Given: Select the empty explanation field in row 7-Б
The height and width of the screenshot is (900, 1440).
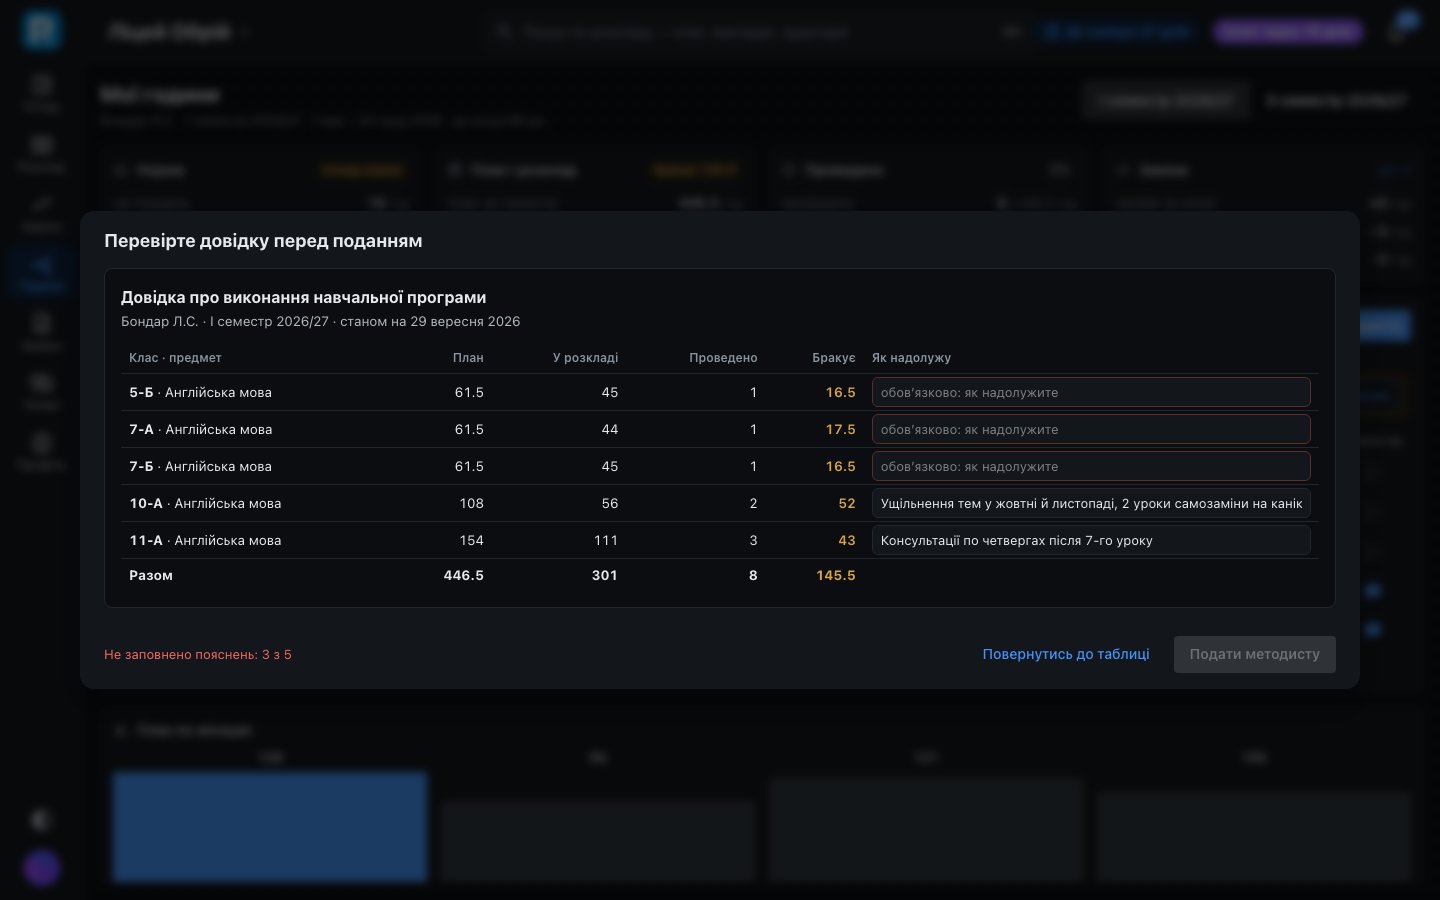Looking at the screenshot, I should [1091, 466].
